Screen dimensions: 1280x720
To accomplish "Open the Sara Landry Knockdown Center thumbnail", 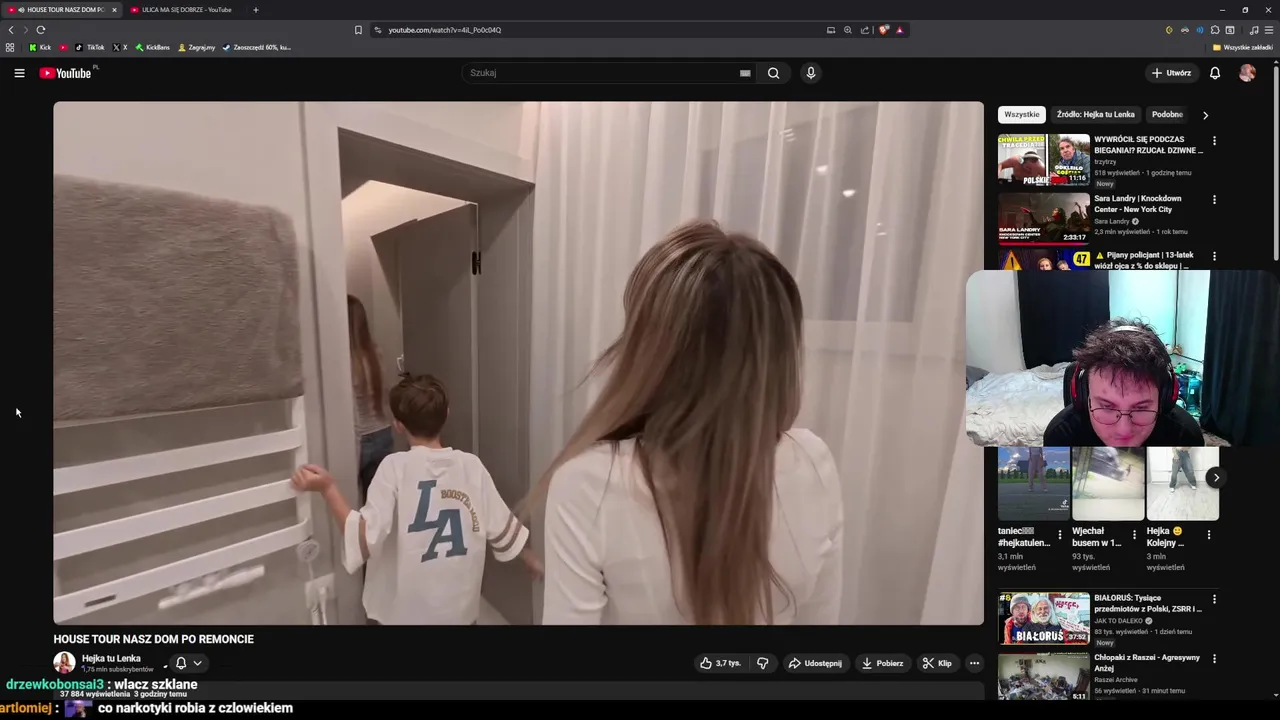I will [x=1044, y=219].
